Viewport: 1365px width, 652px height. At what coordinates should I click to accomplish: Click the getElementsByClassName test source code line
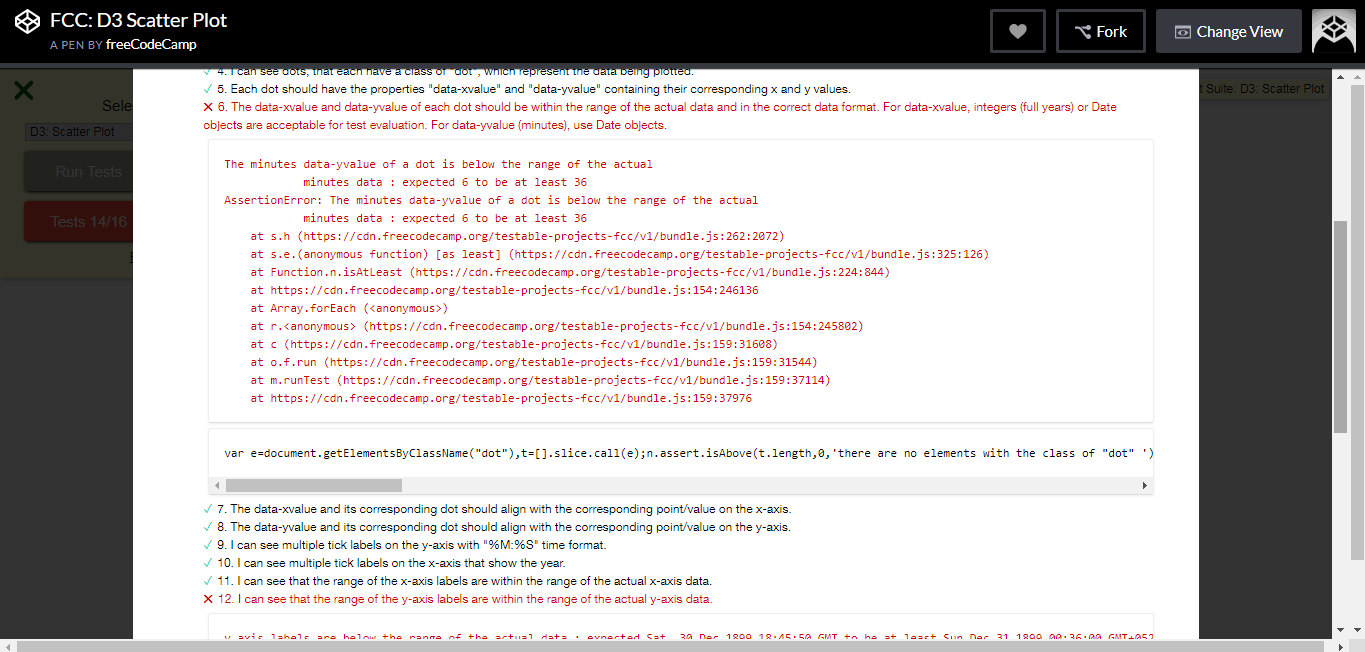[x=689, y=453]
